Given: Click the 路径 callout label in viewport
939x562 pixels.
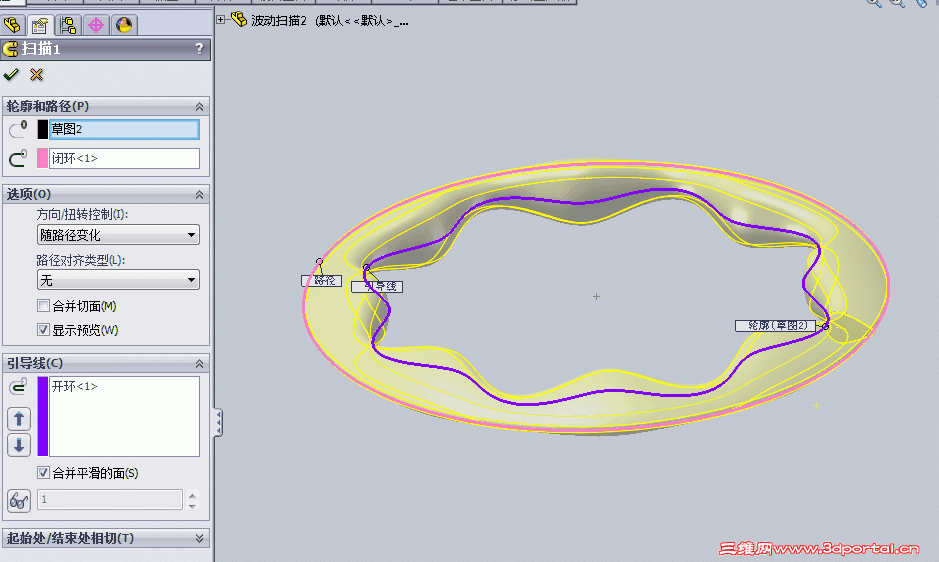Looking at the screenshot, I should click(x=322, y=280).
